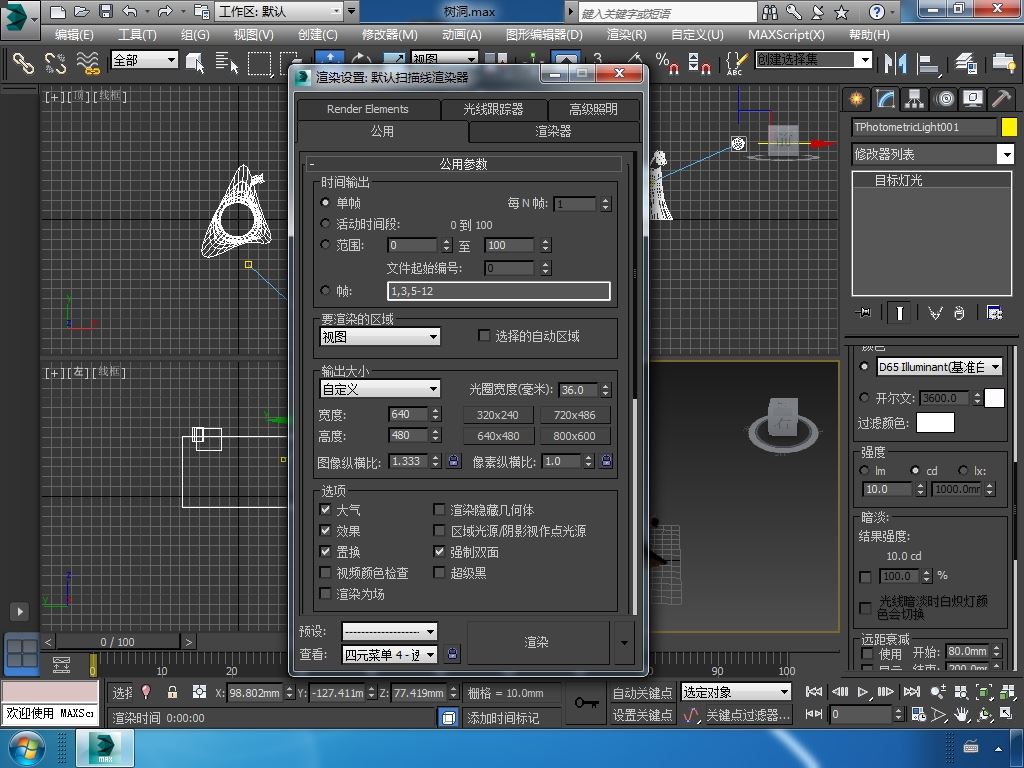
Task: Enable the 渲染隐藏几何体 checkbox
Action: coord(439,510)
